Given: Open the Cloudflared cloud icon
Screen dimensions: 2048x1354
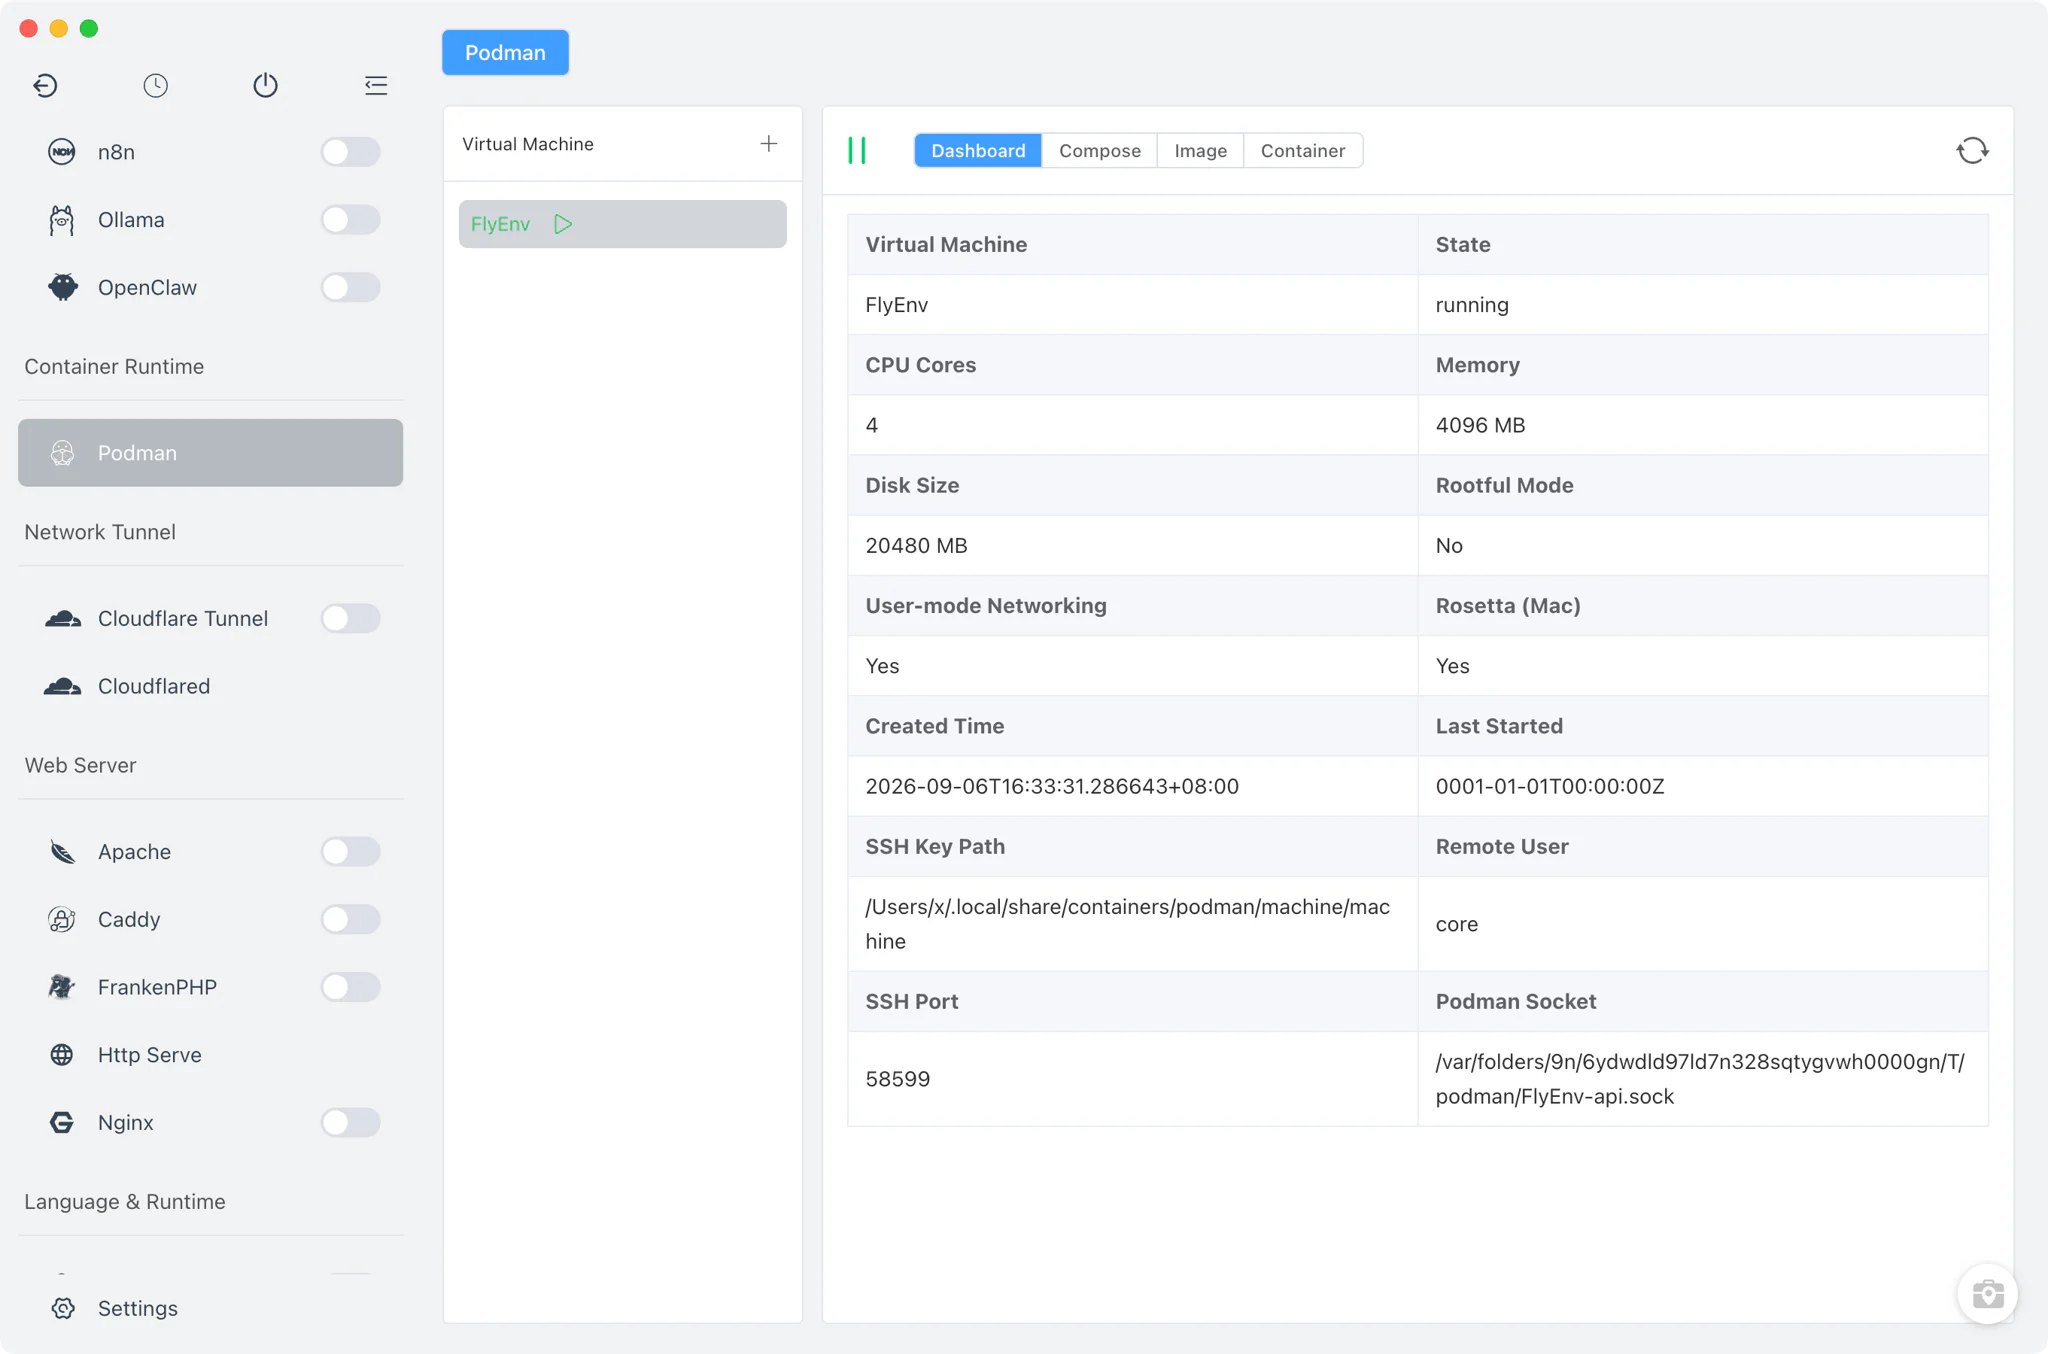Looking at the screenshot, I should coord(62,686).
